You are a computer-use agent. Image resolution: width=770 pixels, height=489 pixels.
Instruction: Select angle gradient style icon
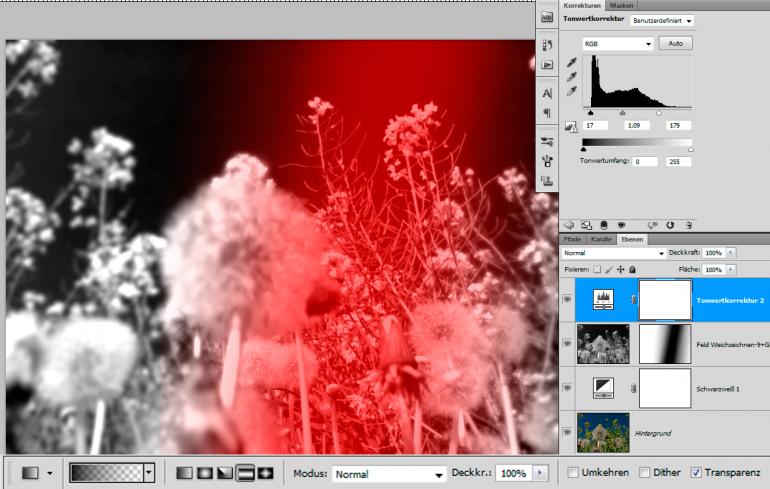[225, 473]
